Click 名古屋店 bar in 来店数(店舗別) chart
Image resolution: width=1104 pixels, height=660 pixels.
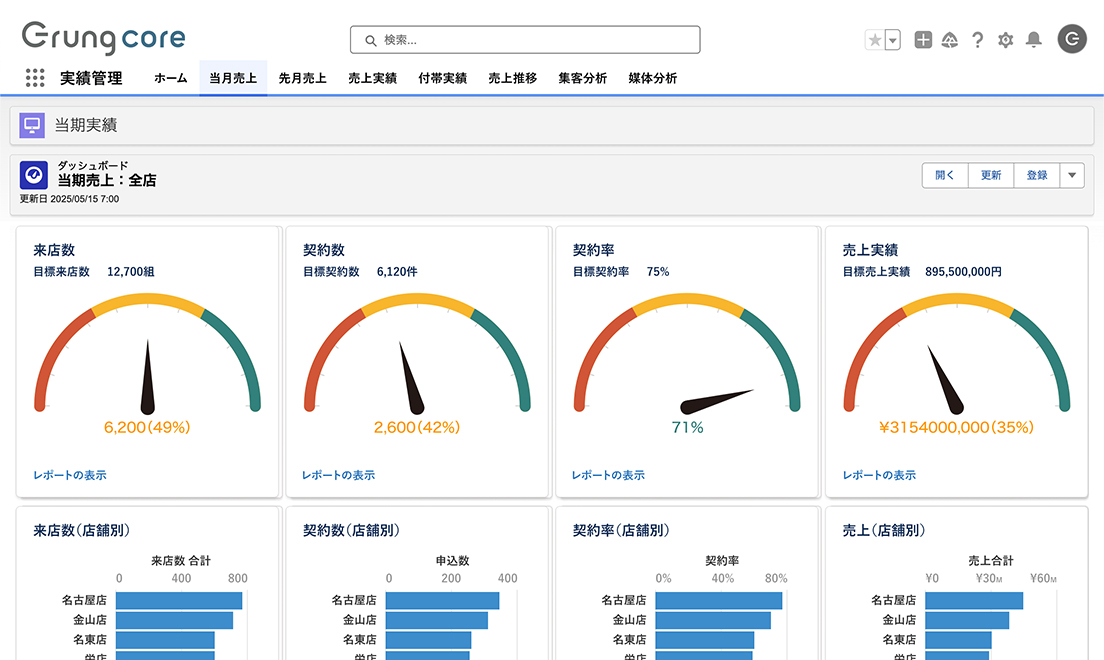pos(179,601)
